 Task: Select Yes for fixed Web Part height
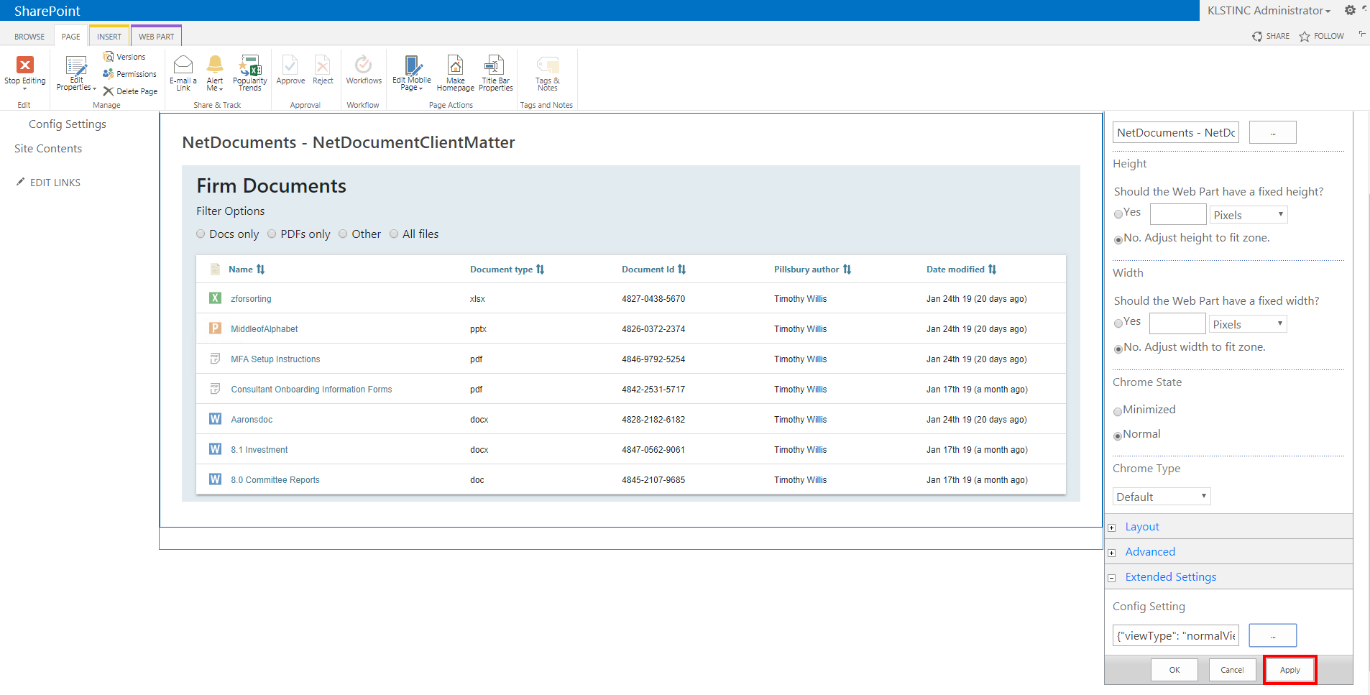pyautogui.click(x=1118, y=214)
